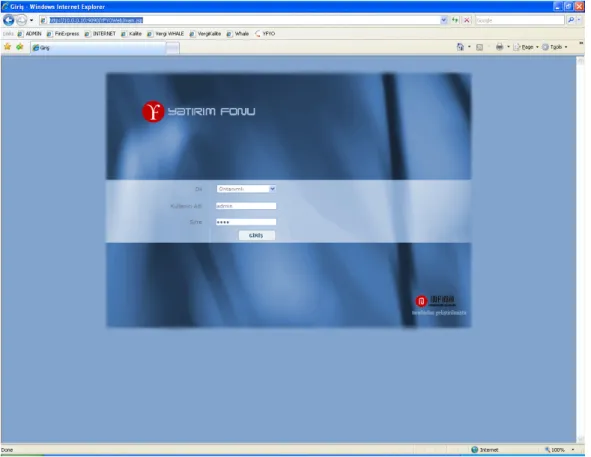591x457 pixels.
Task: Open a new tab with blank tab button
Action: (173, 48)
